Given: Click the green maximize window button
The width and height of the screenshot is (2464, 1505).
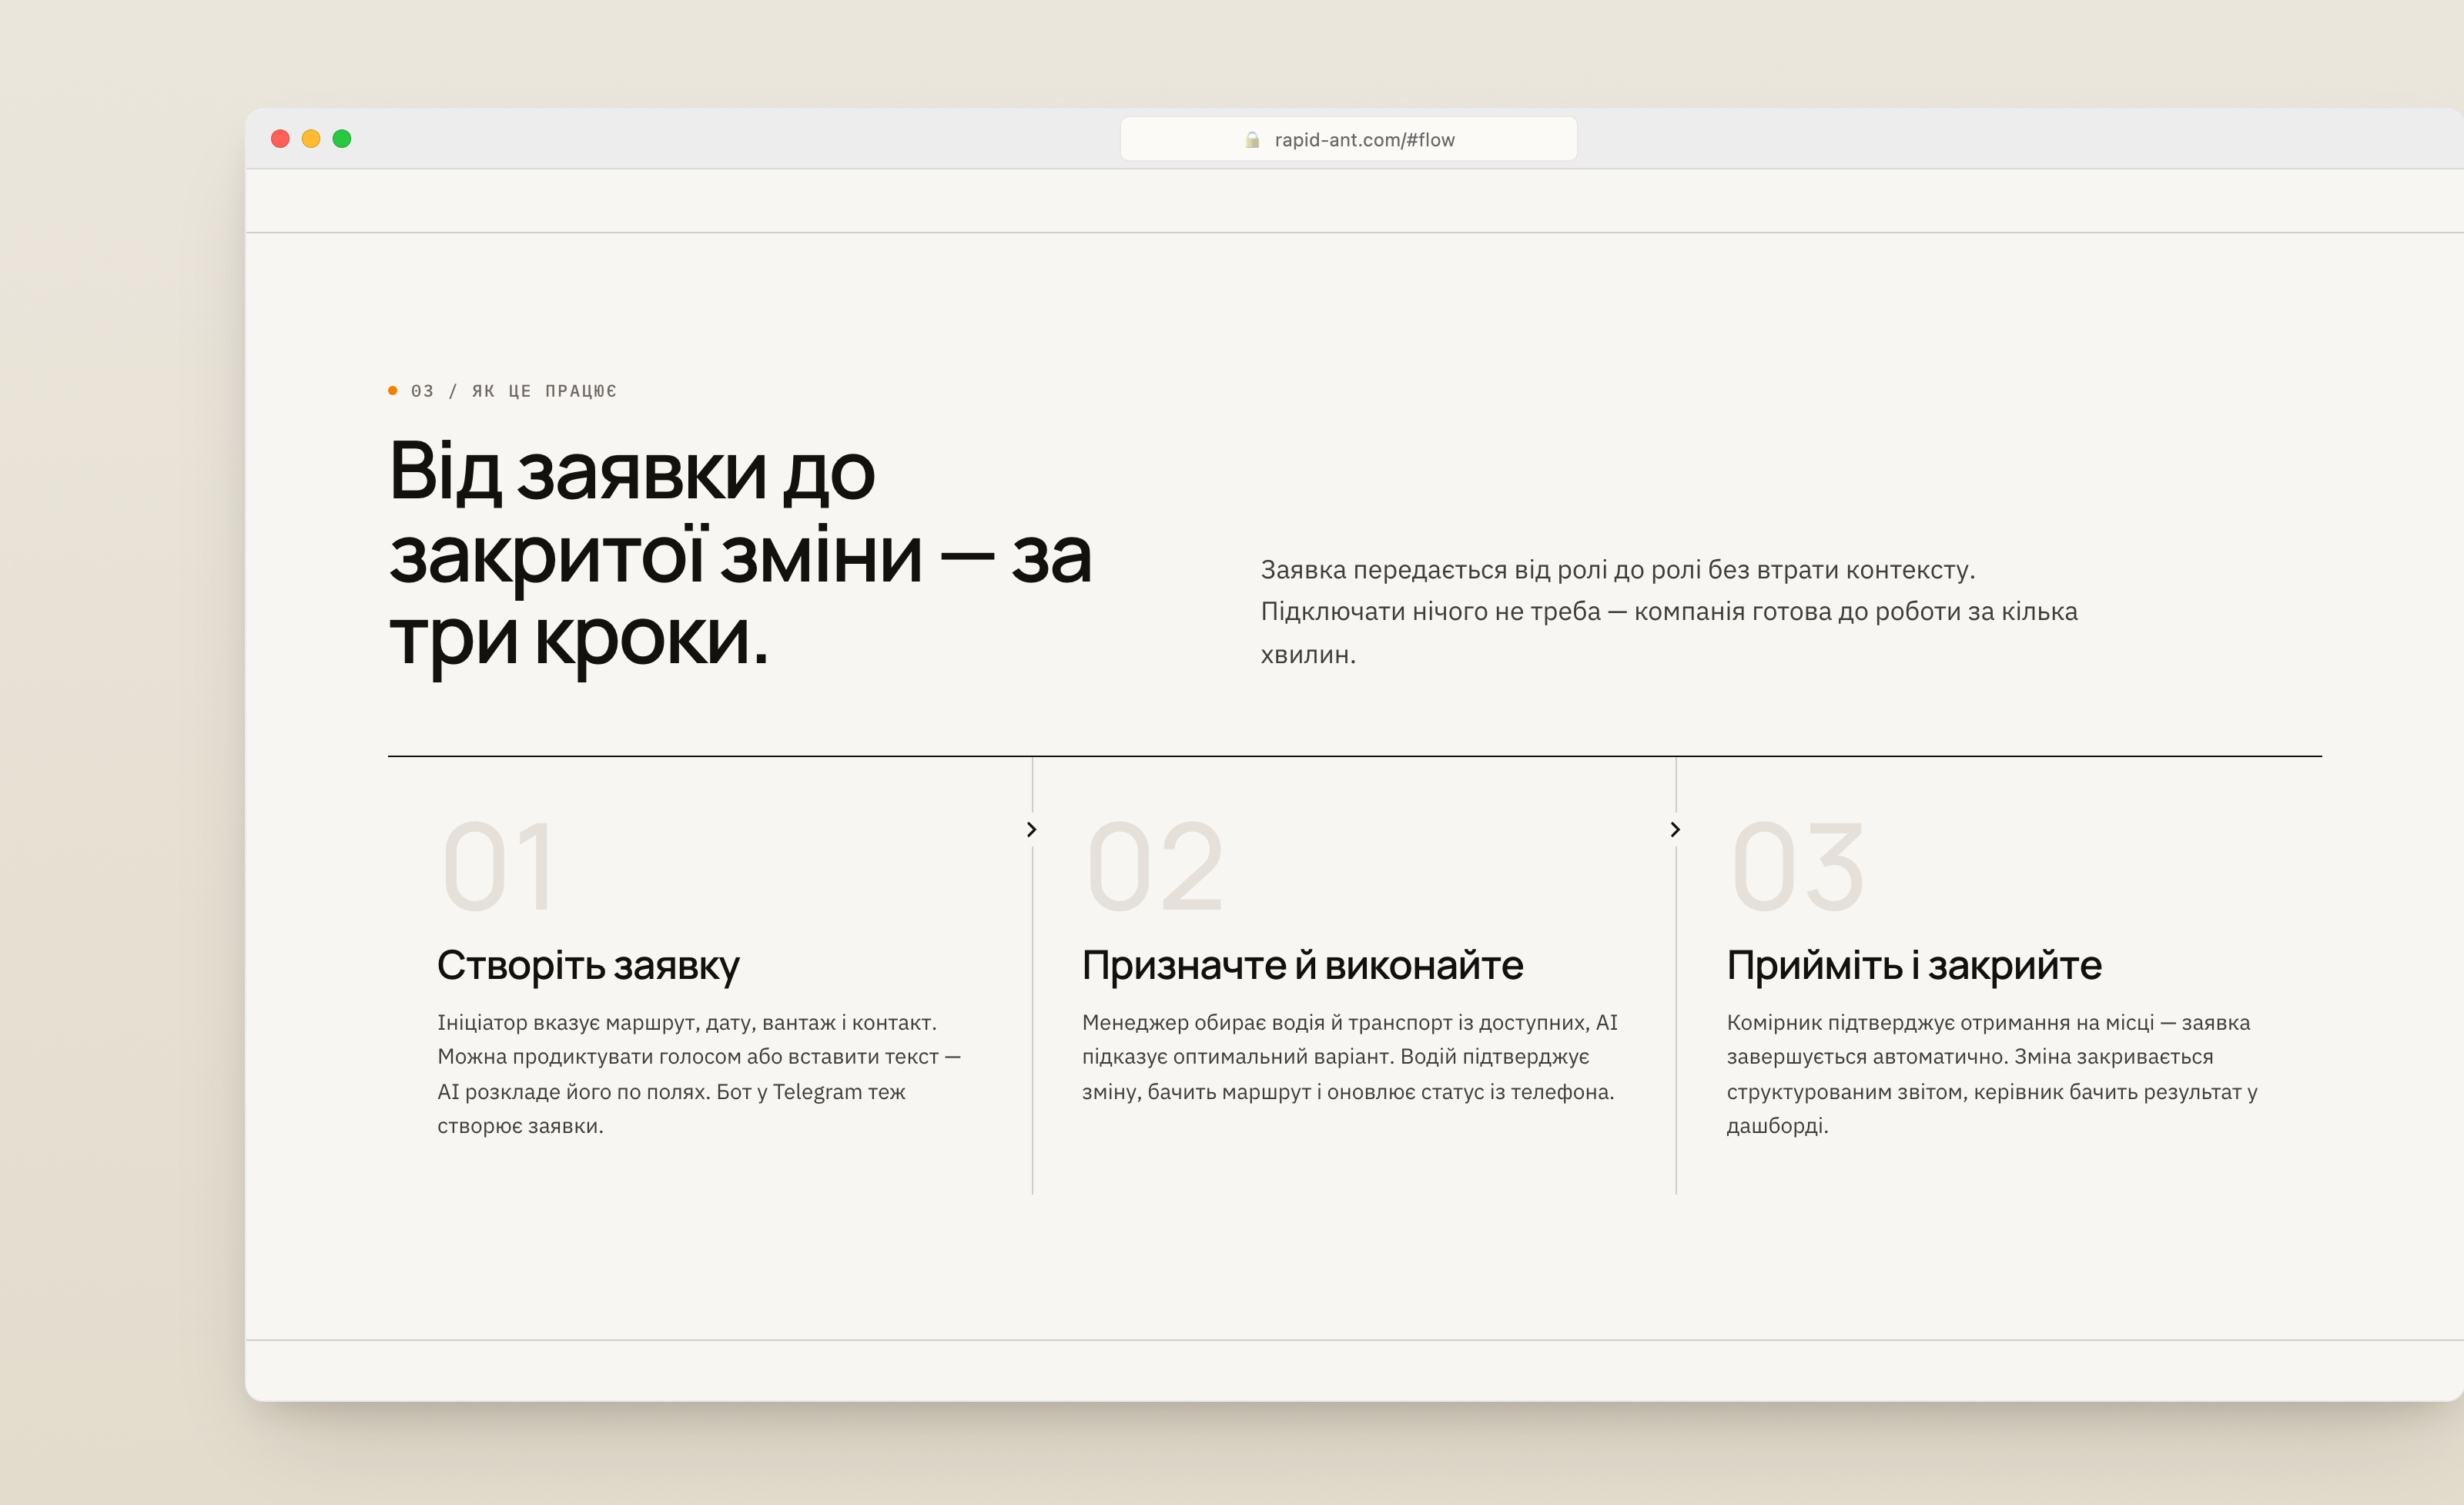Looking at the screenshot, I should click(342, 139).
